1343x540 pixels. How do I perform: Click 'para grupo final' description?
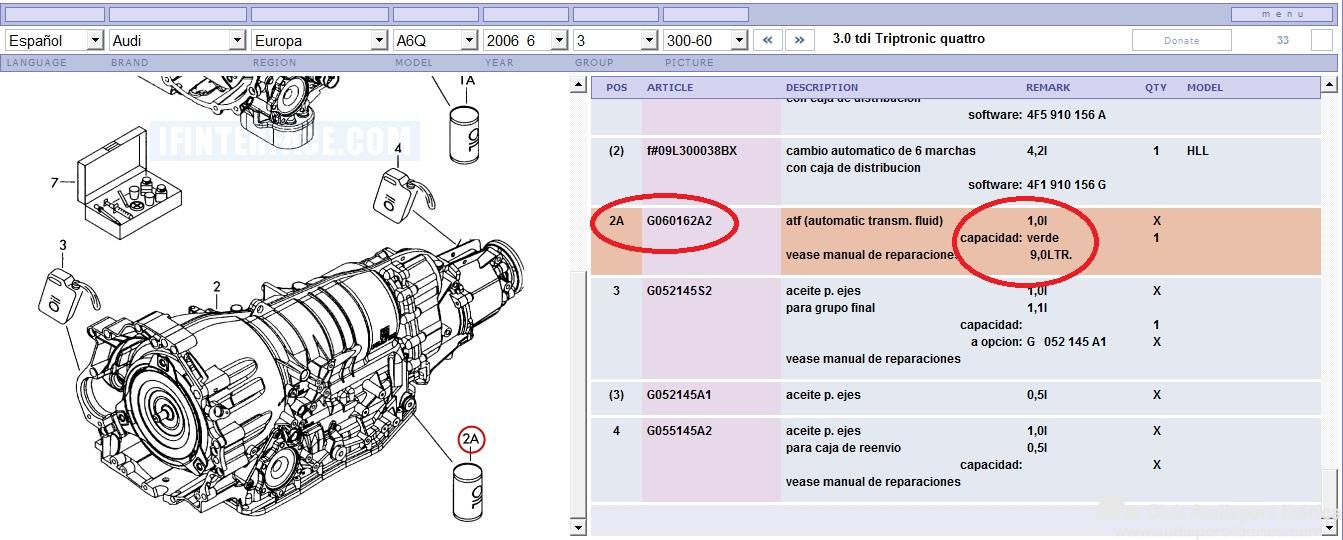tap(830, 307)
